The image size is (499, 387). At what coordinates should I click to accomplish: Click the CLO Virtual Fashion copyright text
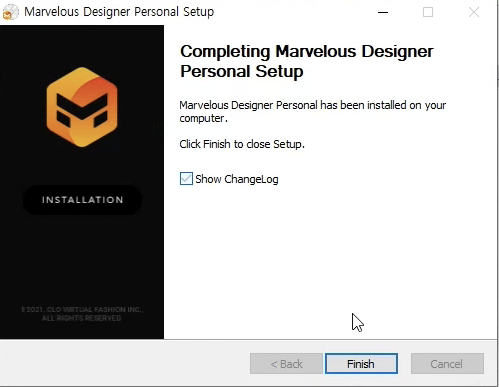(x=82, y=314)
